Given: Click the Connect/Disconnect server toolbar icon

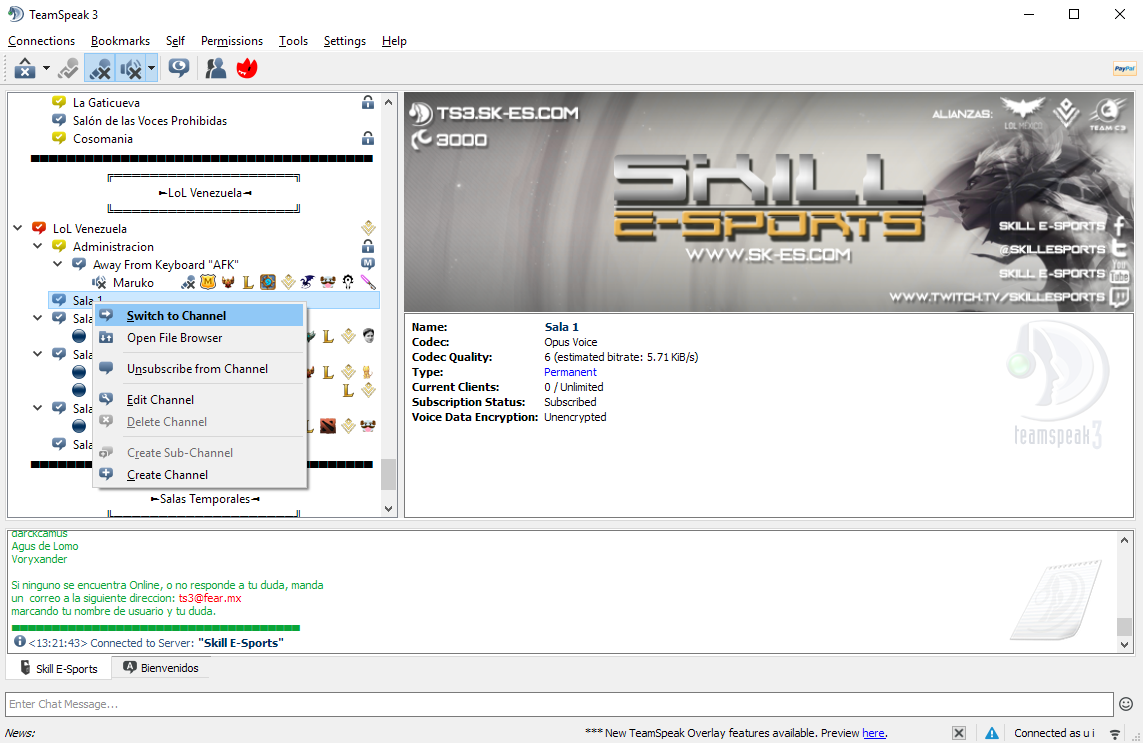Looking at the screenshot, I should [x=25, y=69].
